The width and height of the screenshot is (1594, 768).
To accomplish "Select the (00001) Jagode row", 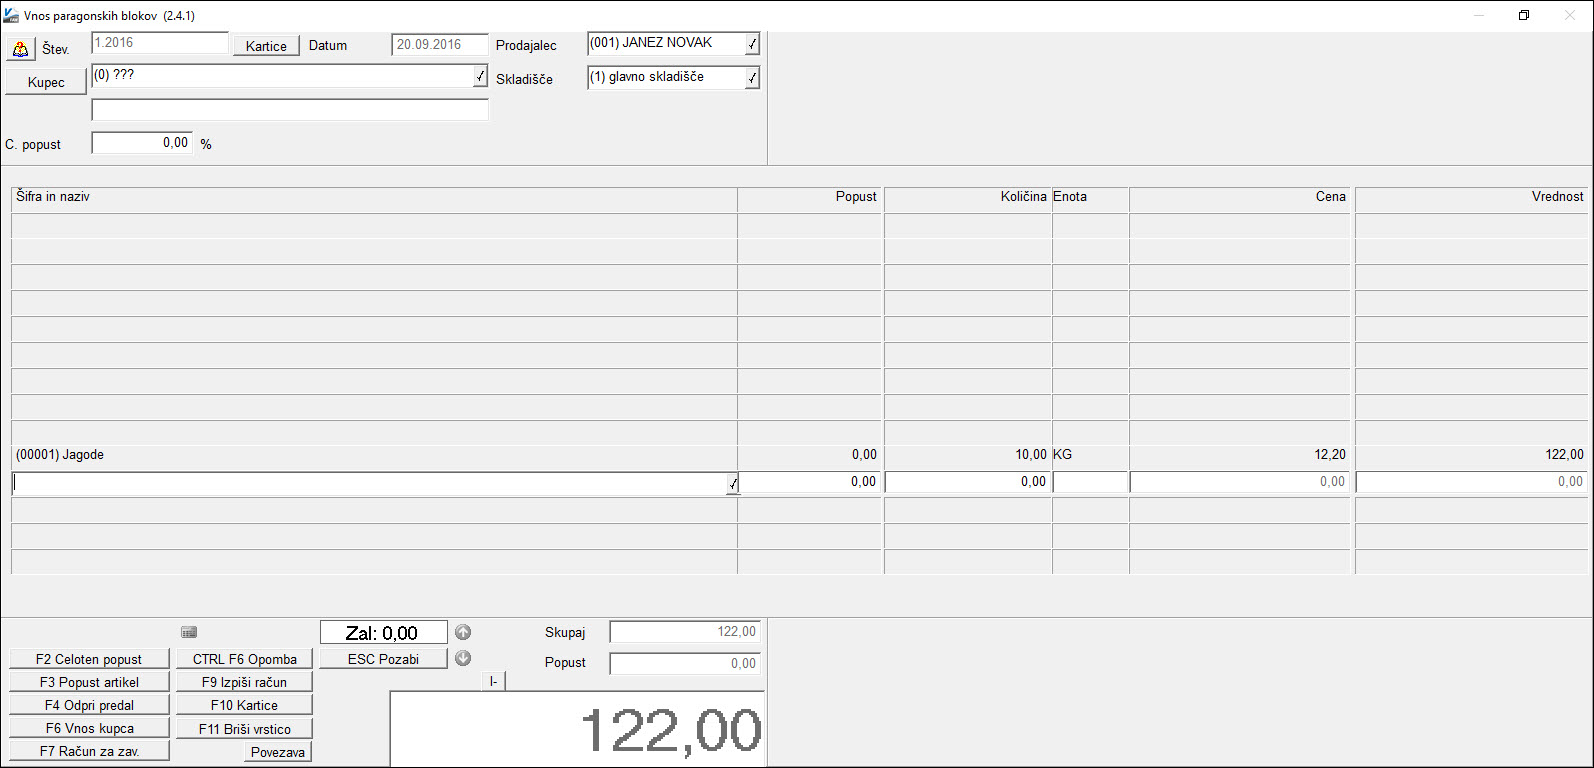I will click(x=799, y=455).
